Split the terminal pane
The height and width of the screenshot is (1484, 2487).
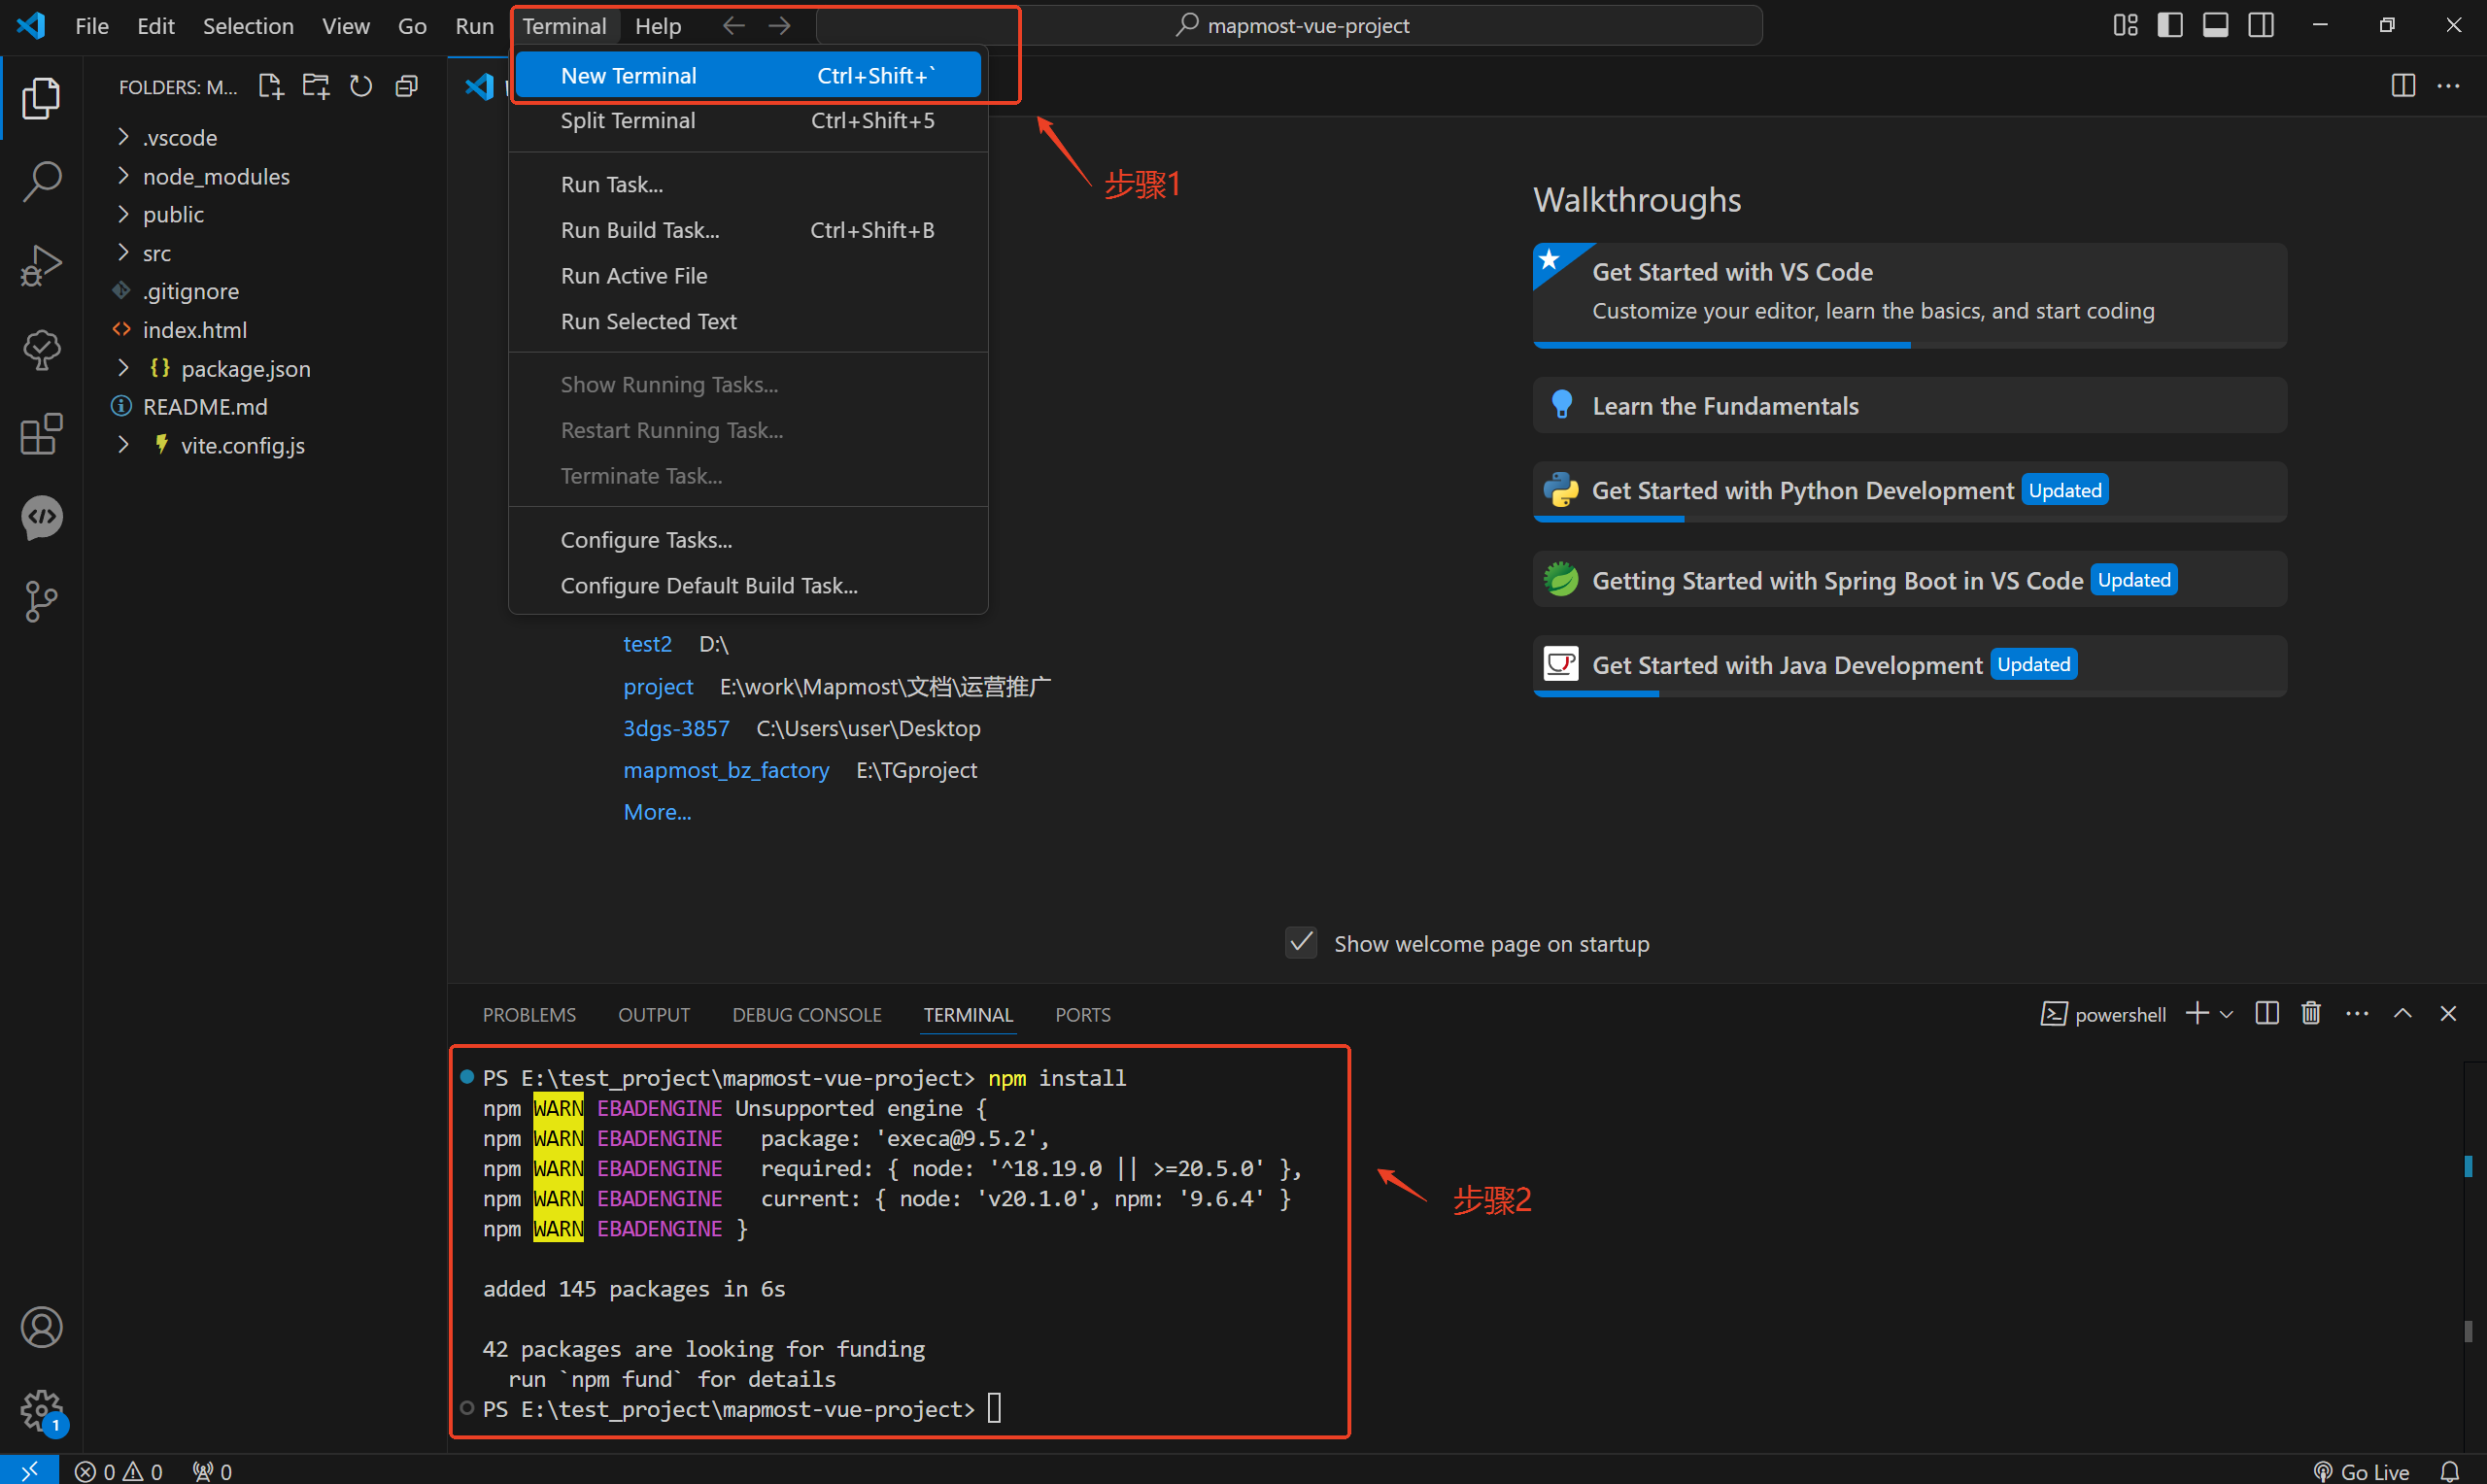point(2267,1013)
